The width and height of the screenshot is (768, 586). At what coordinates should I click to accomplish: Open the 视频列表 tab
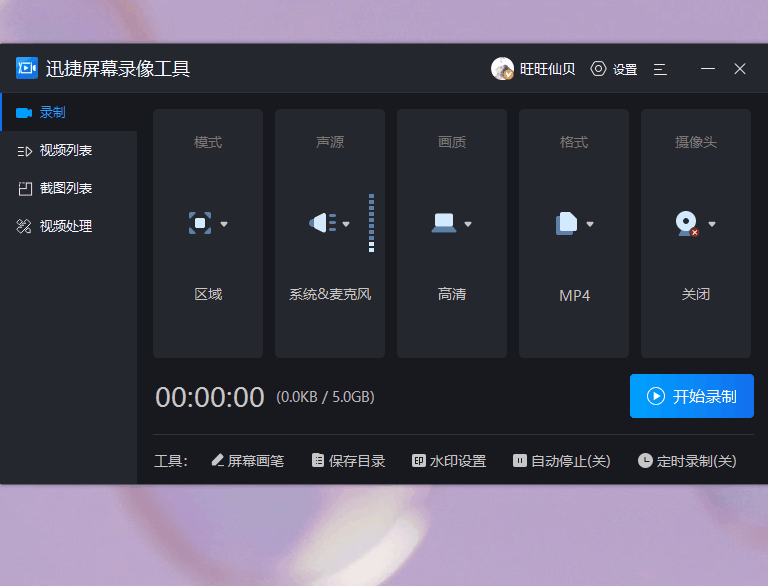click(69, 150)
